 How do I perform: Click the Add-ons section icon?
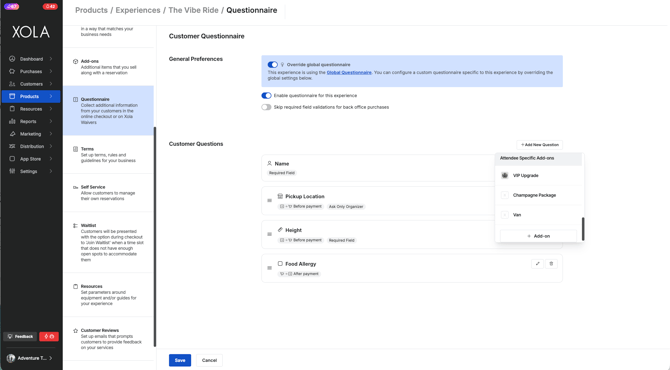pos(75,62)
